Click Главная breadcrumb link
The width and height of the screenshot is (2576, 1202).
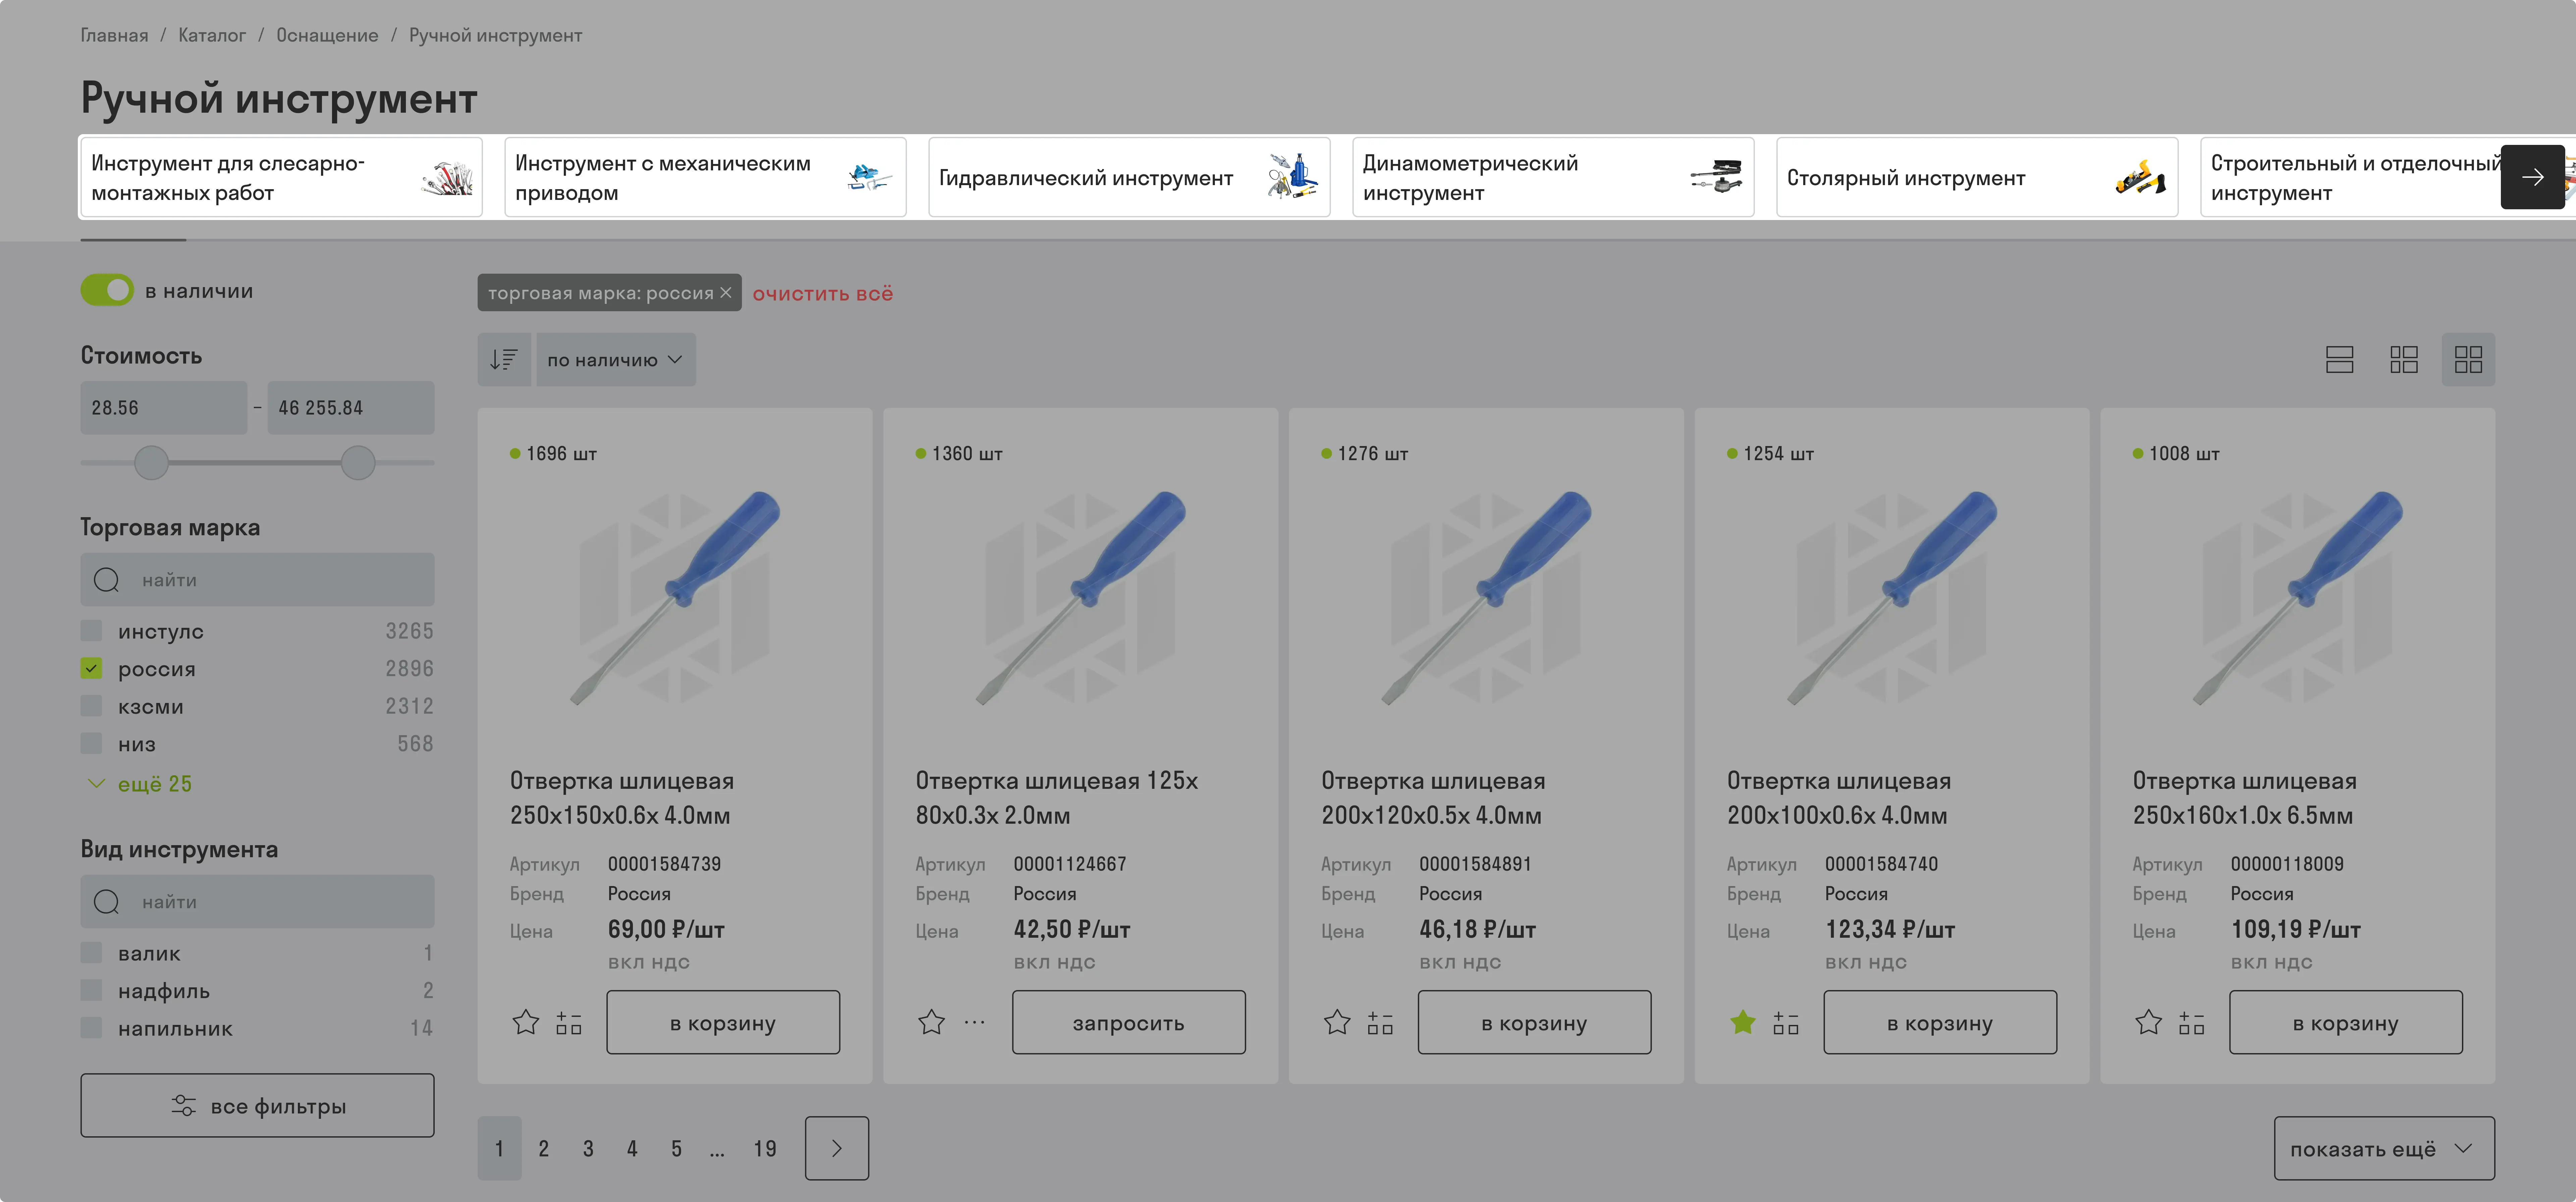(114, 35)
